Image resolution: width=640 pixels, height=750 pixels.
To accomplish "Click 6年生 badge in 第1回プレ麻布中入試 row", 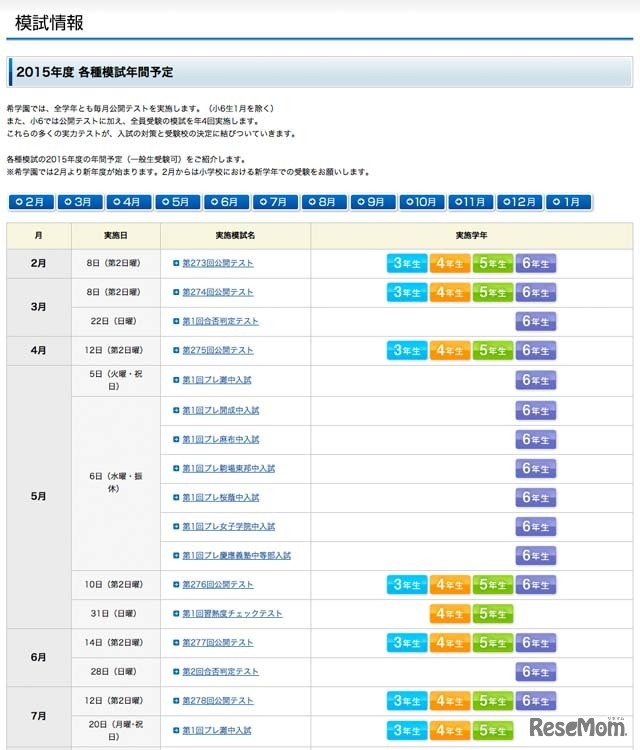I will tap(536, 439).
